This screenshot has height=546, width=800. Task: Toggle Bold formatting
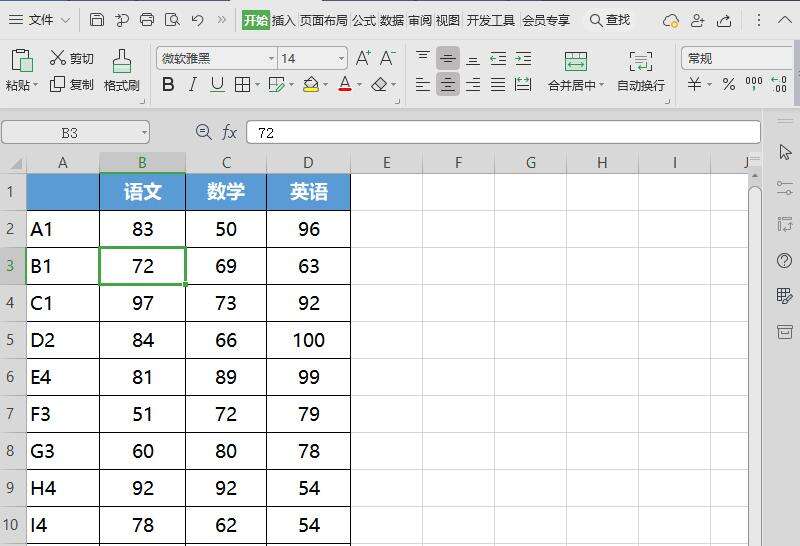coord(168,84)
